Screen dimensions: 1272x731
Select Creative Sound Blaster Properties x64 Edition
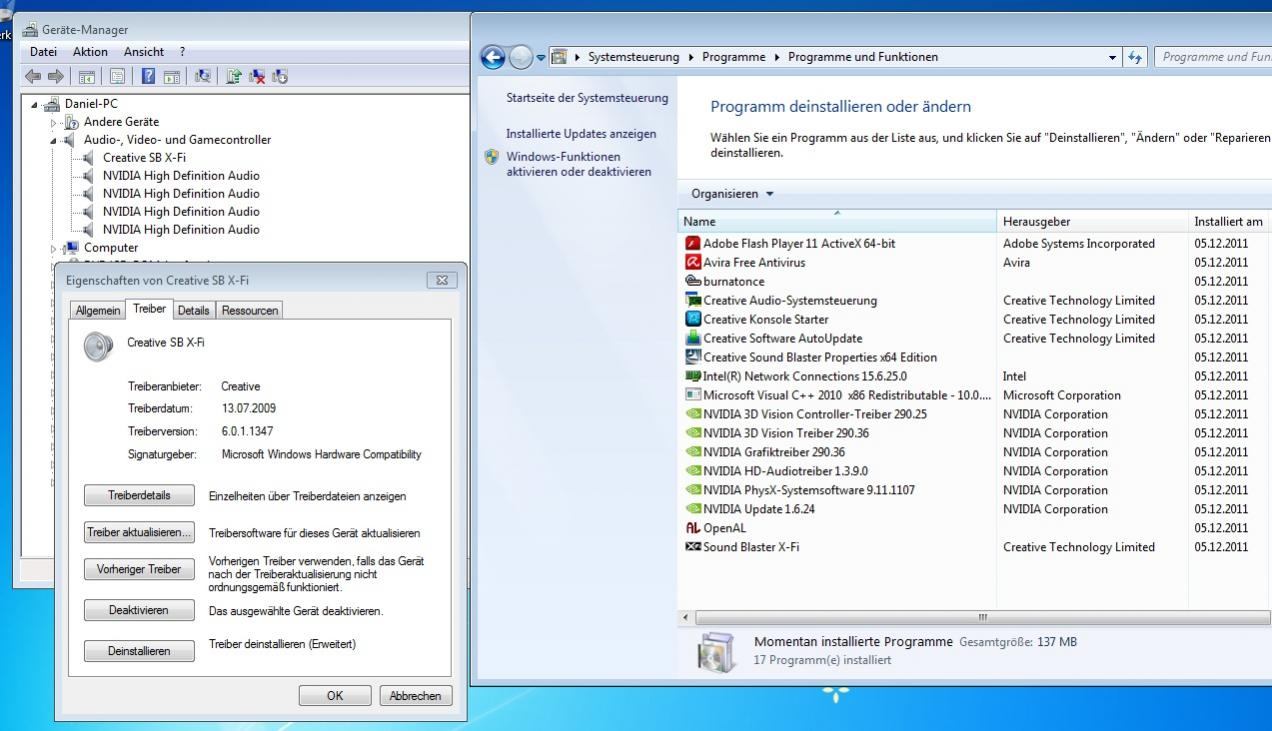[975, 357]
